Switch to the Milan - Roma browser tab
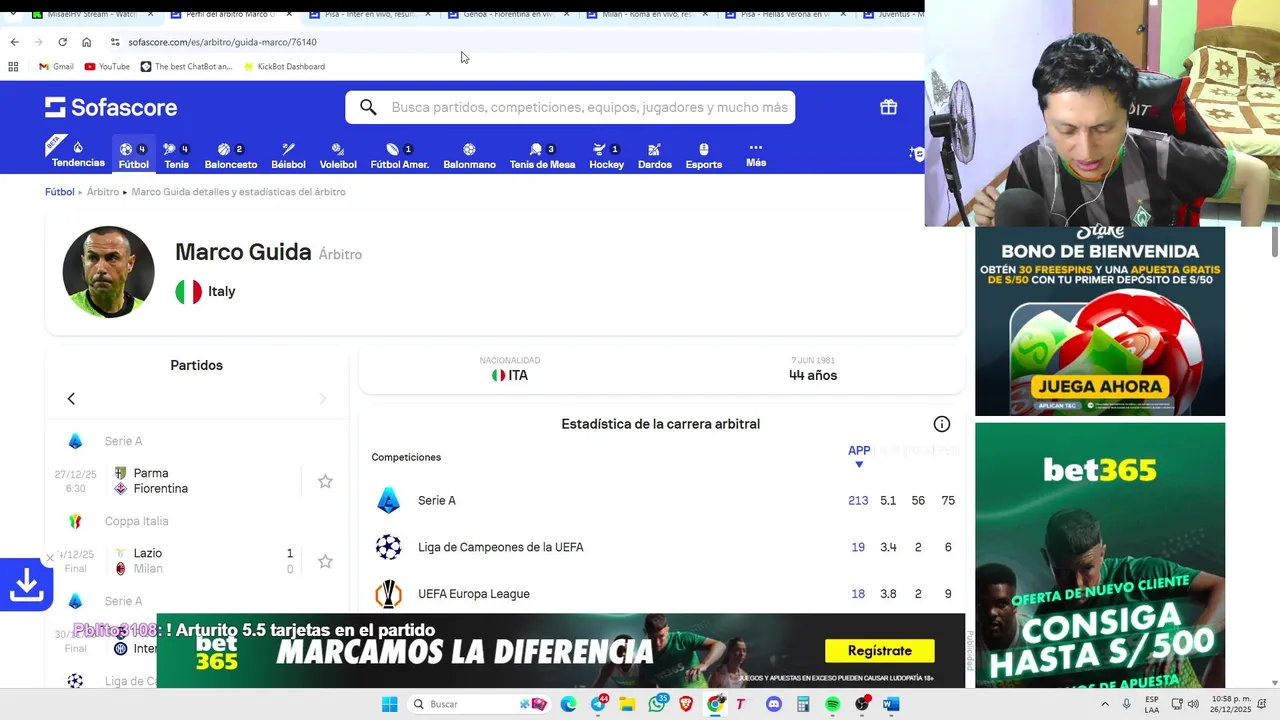 tap(647, 14)
